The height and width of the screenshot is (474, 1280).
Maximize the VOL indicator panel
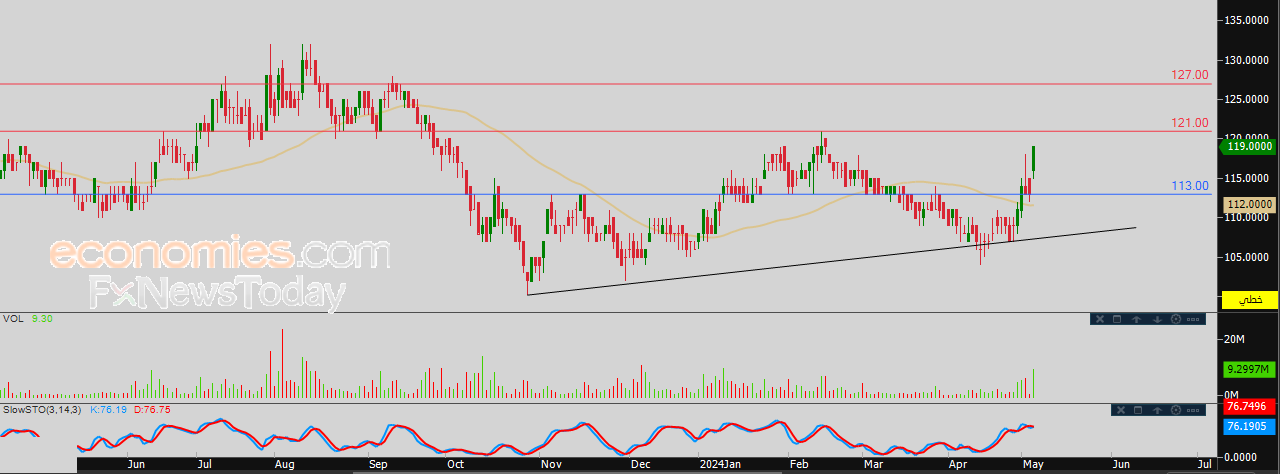(x=1117, y=319)
